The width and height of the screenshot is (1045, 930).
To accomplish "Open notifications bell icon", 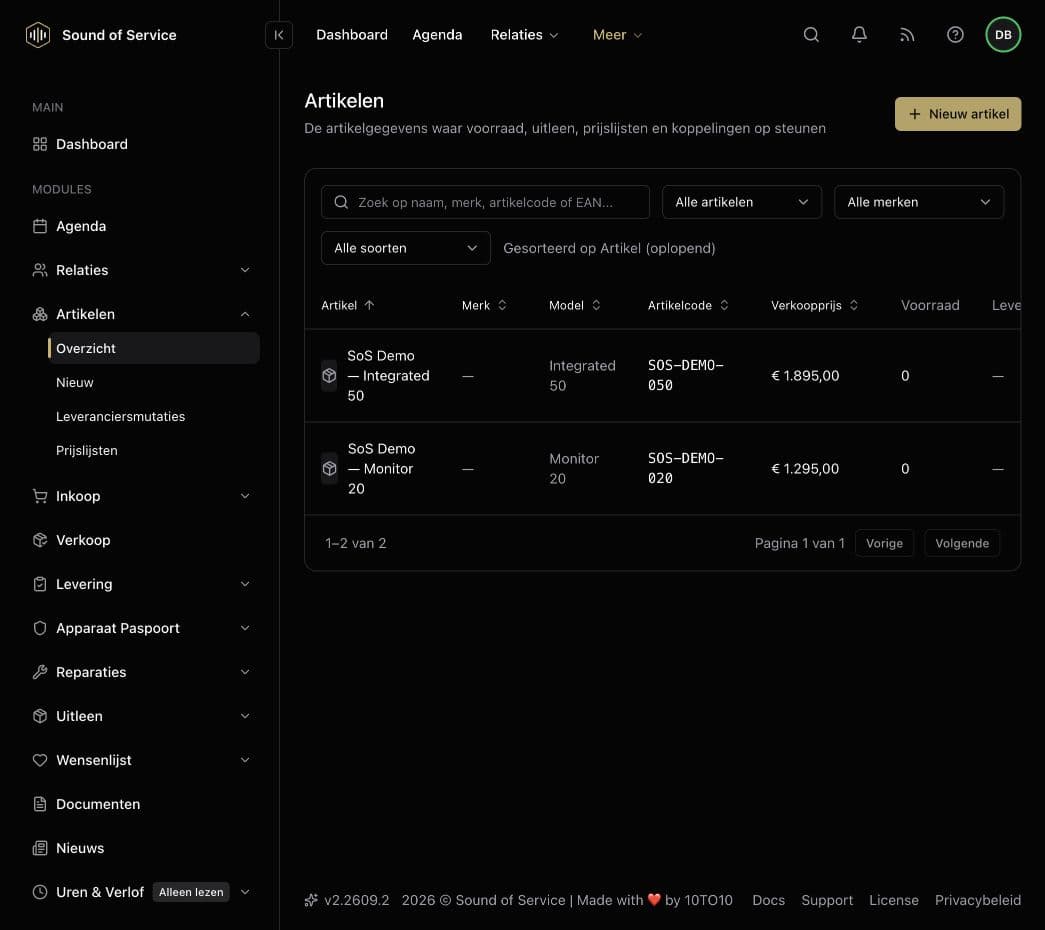I will (x=859, y=35).
